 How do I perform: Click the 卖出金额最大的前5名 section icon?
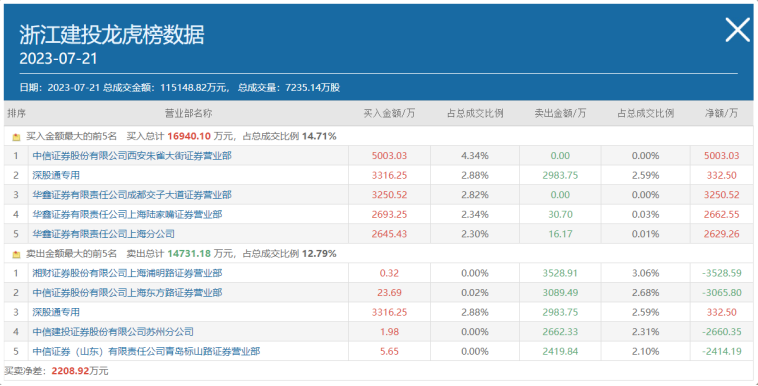pyautogui.click(x=16, y=254)
